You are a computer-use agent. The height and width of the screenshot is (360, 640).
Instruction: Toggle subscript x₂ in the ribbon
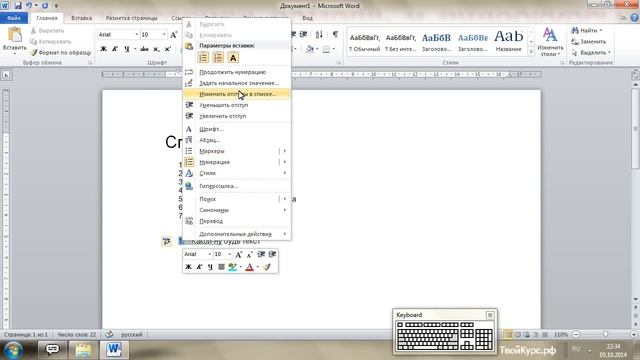[x=156, y=49]
